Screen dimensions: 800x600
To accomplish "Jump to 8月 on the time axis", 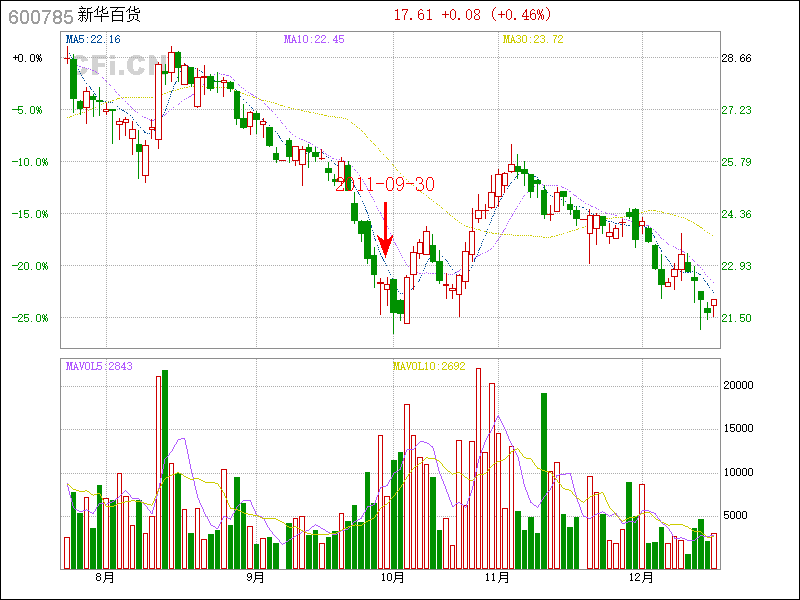I will pos(104,577).
